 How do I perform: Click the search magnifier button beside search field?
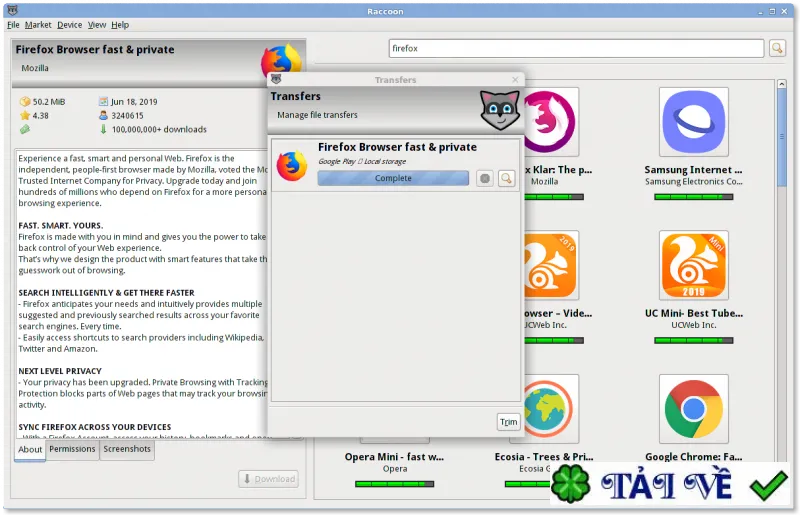tap(777, 48)
